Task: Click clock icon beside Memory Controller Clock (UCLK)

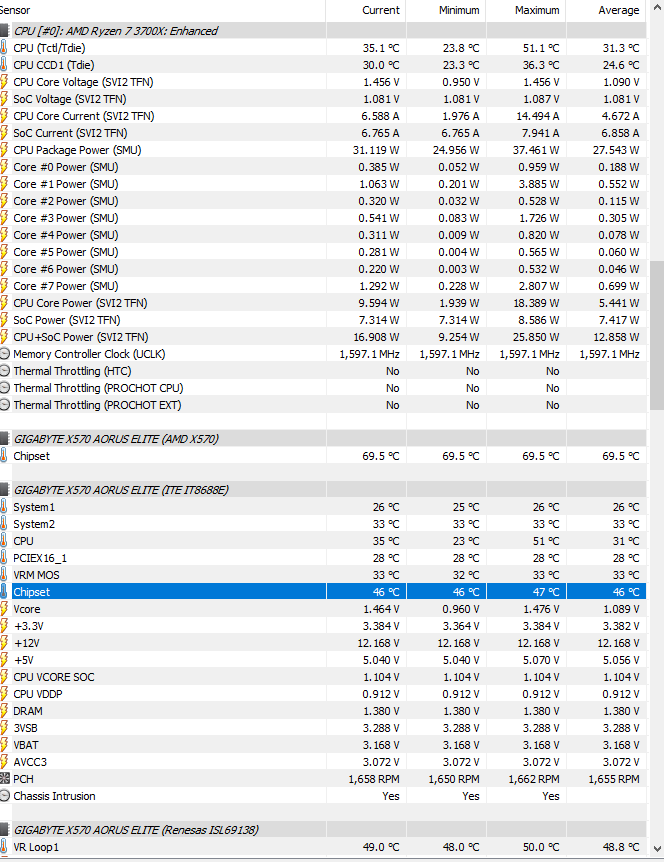Action: click(4, 354)
